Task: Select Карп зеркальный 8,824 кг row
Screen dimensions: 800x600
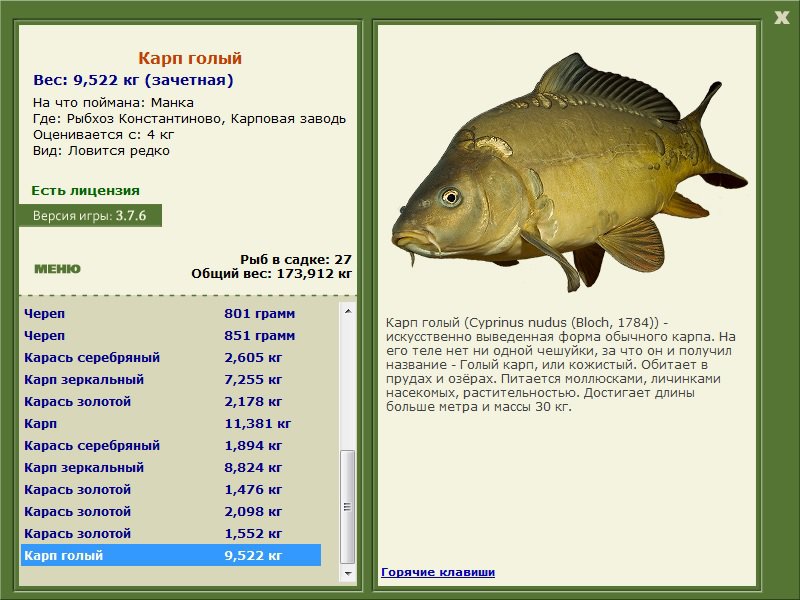Action: [171, 467]
